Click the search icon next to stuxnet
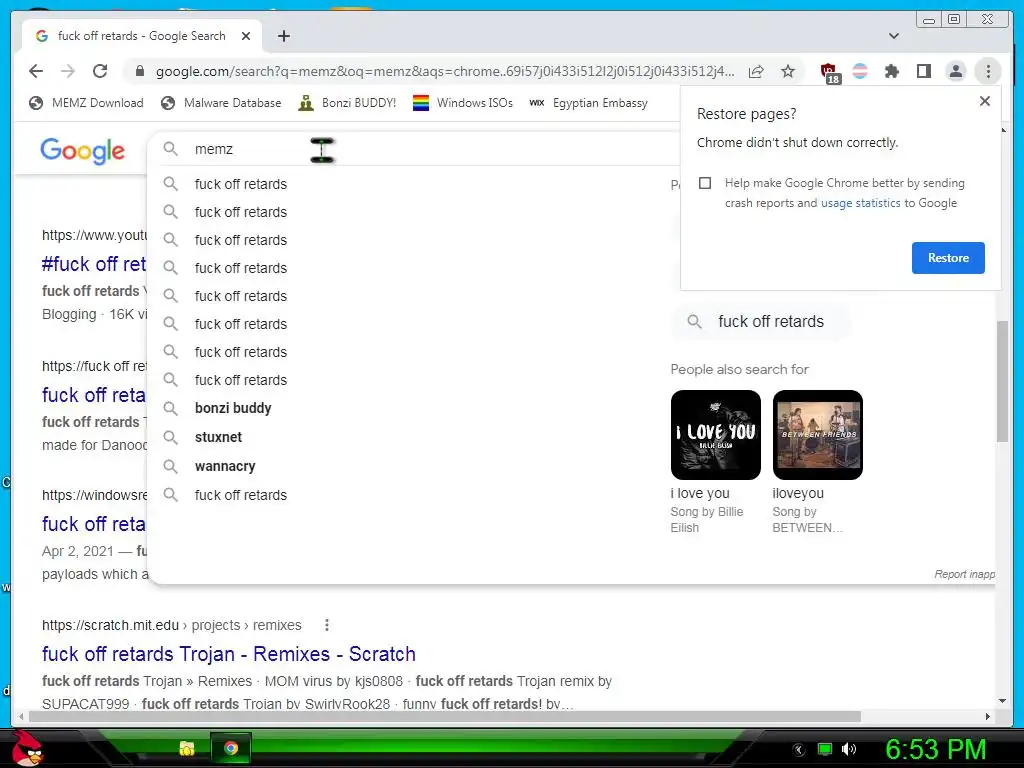This screenshot has height=768, width=1024. 170,437
